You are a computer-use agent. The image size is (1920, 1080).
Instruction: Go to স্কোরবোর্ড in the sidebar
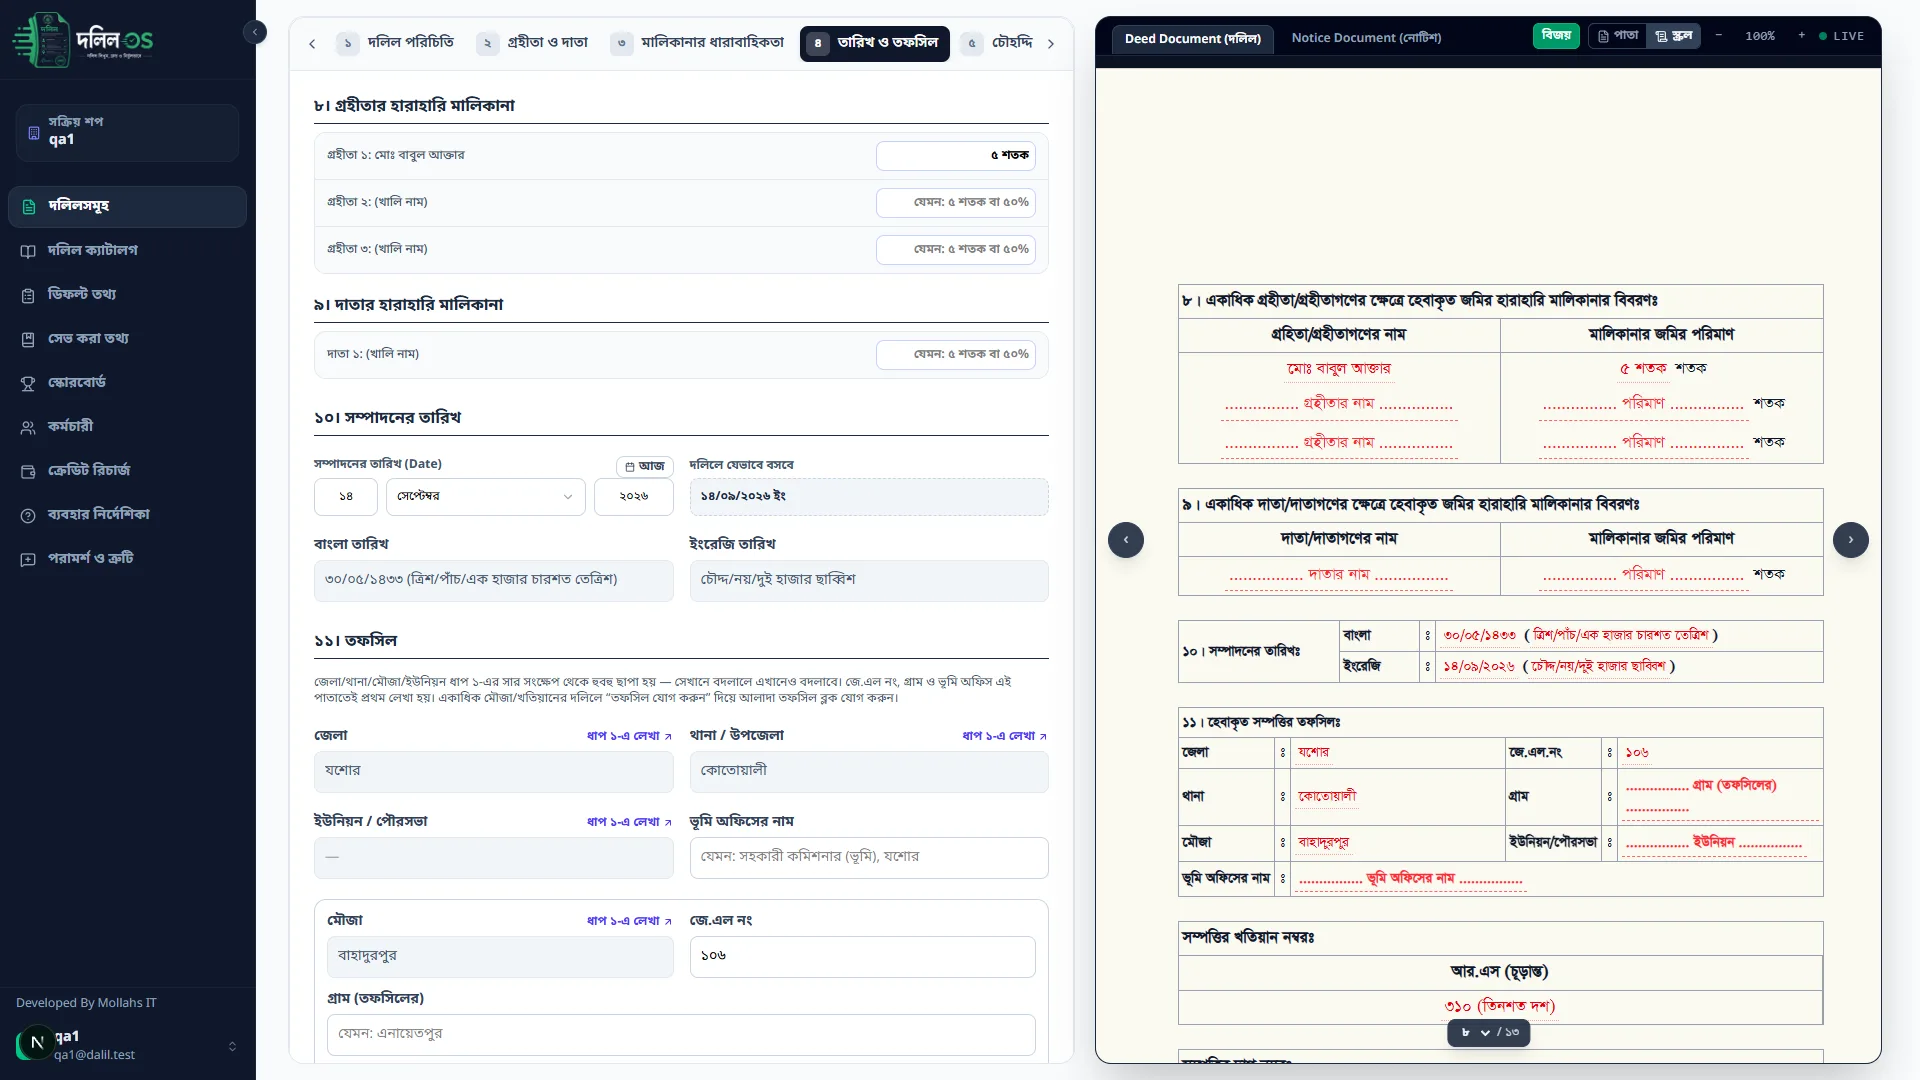[x=127, y=382]
